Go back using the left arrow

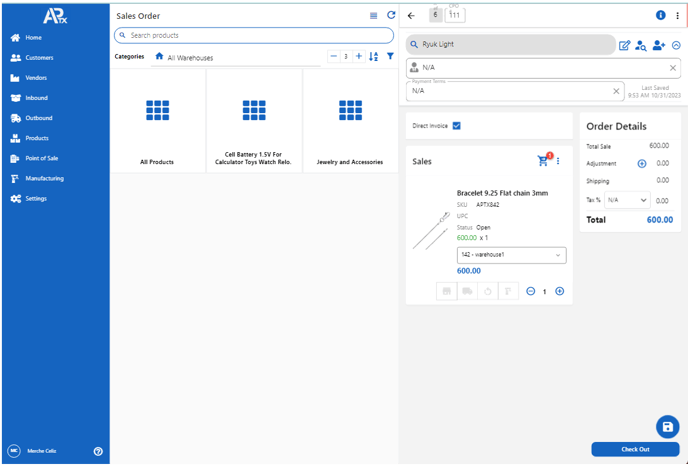[x=411, y=15]
